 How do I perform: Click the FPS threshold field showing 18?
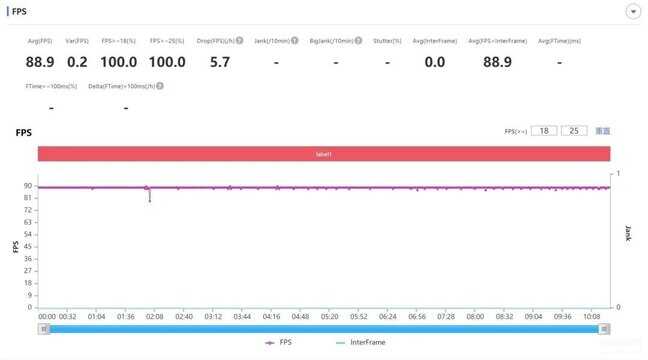point(544,131)
